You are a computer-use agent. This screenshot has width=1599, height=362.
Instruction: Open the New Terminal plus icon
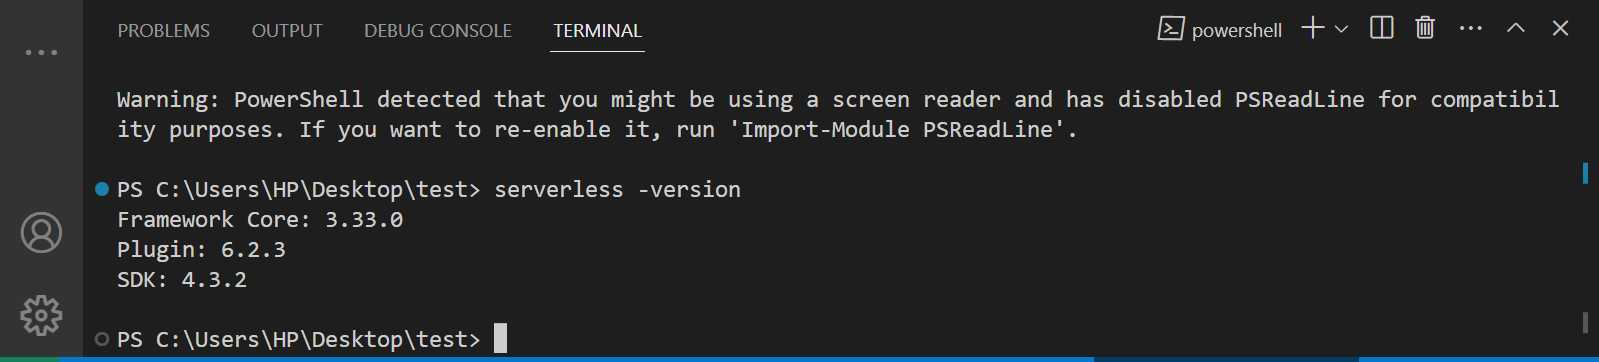click(x=1312, y=28)
